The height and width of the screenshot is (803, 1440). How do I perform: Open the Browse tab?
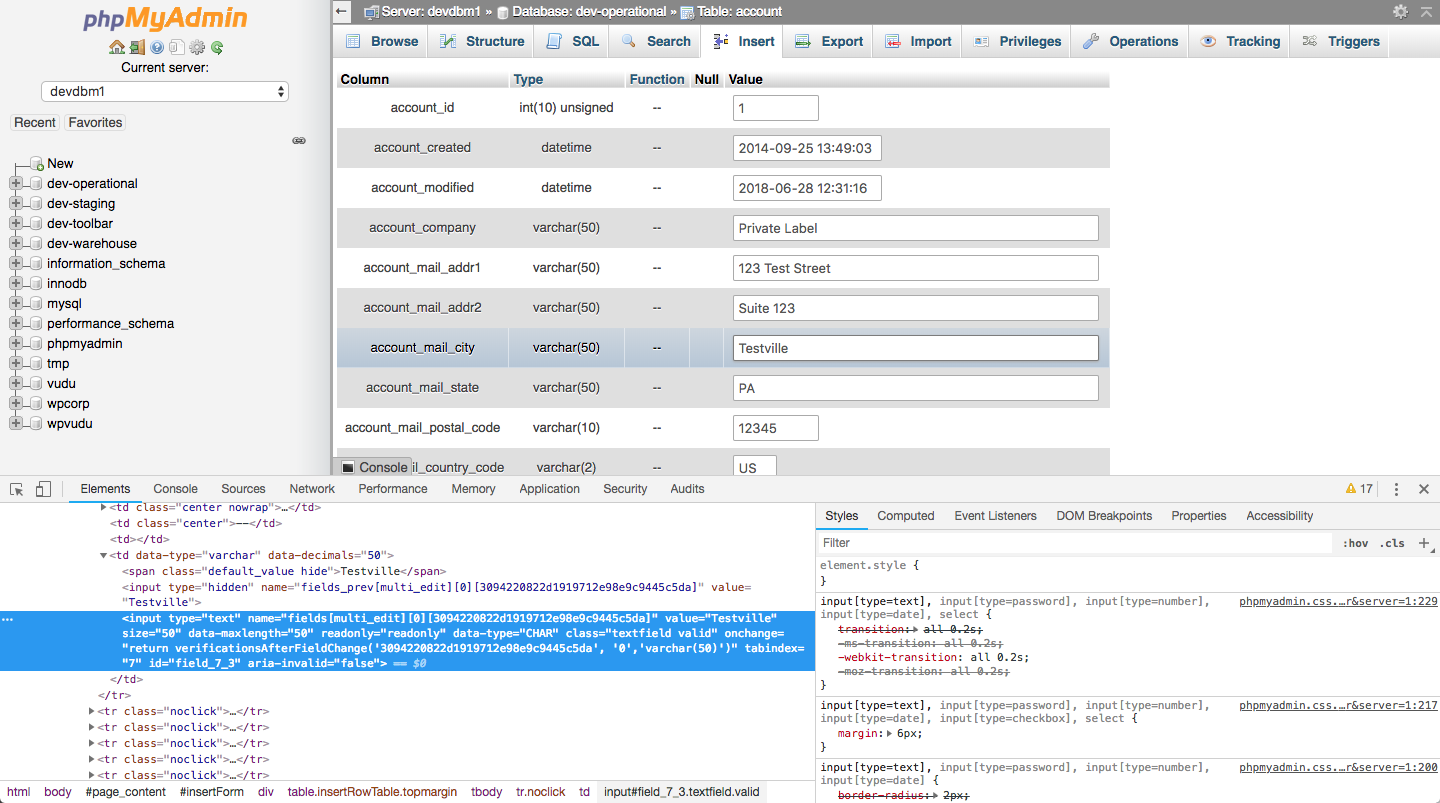pos(382,41)
